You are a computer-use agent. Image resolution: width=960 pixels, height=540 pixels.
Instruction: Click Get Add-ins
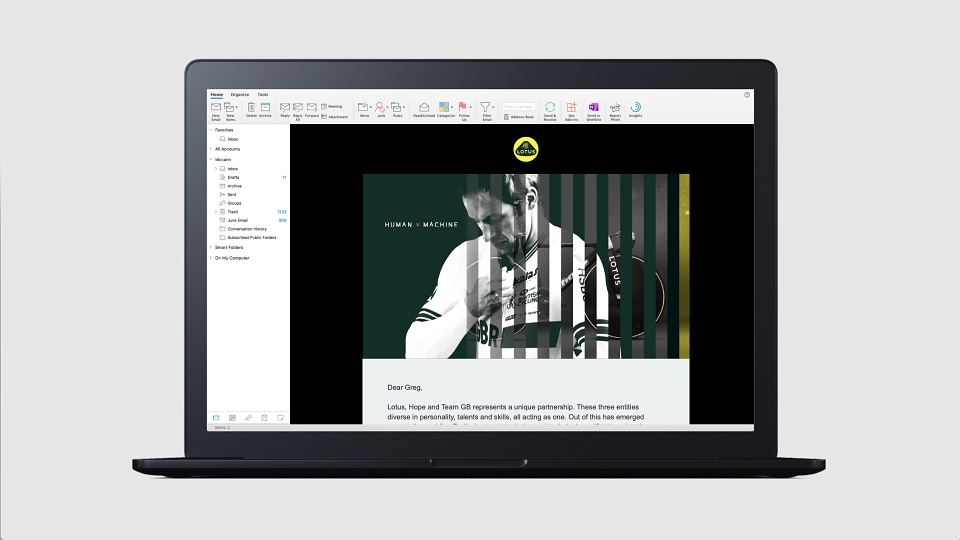coord(571,111)
